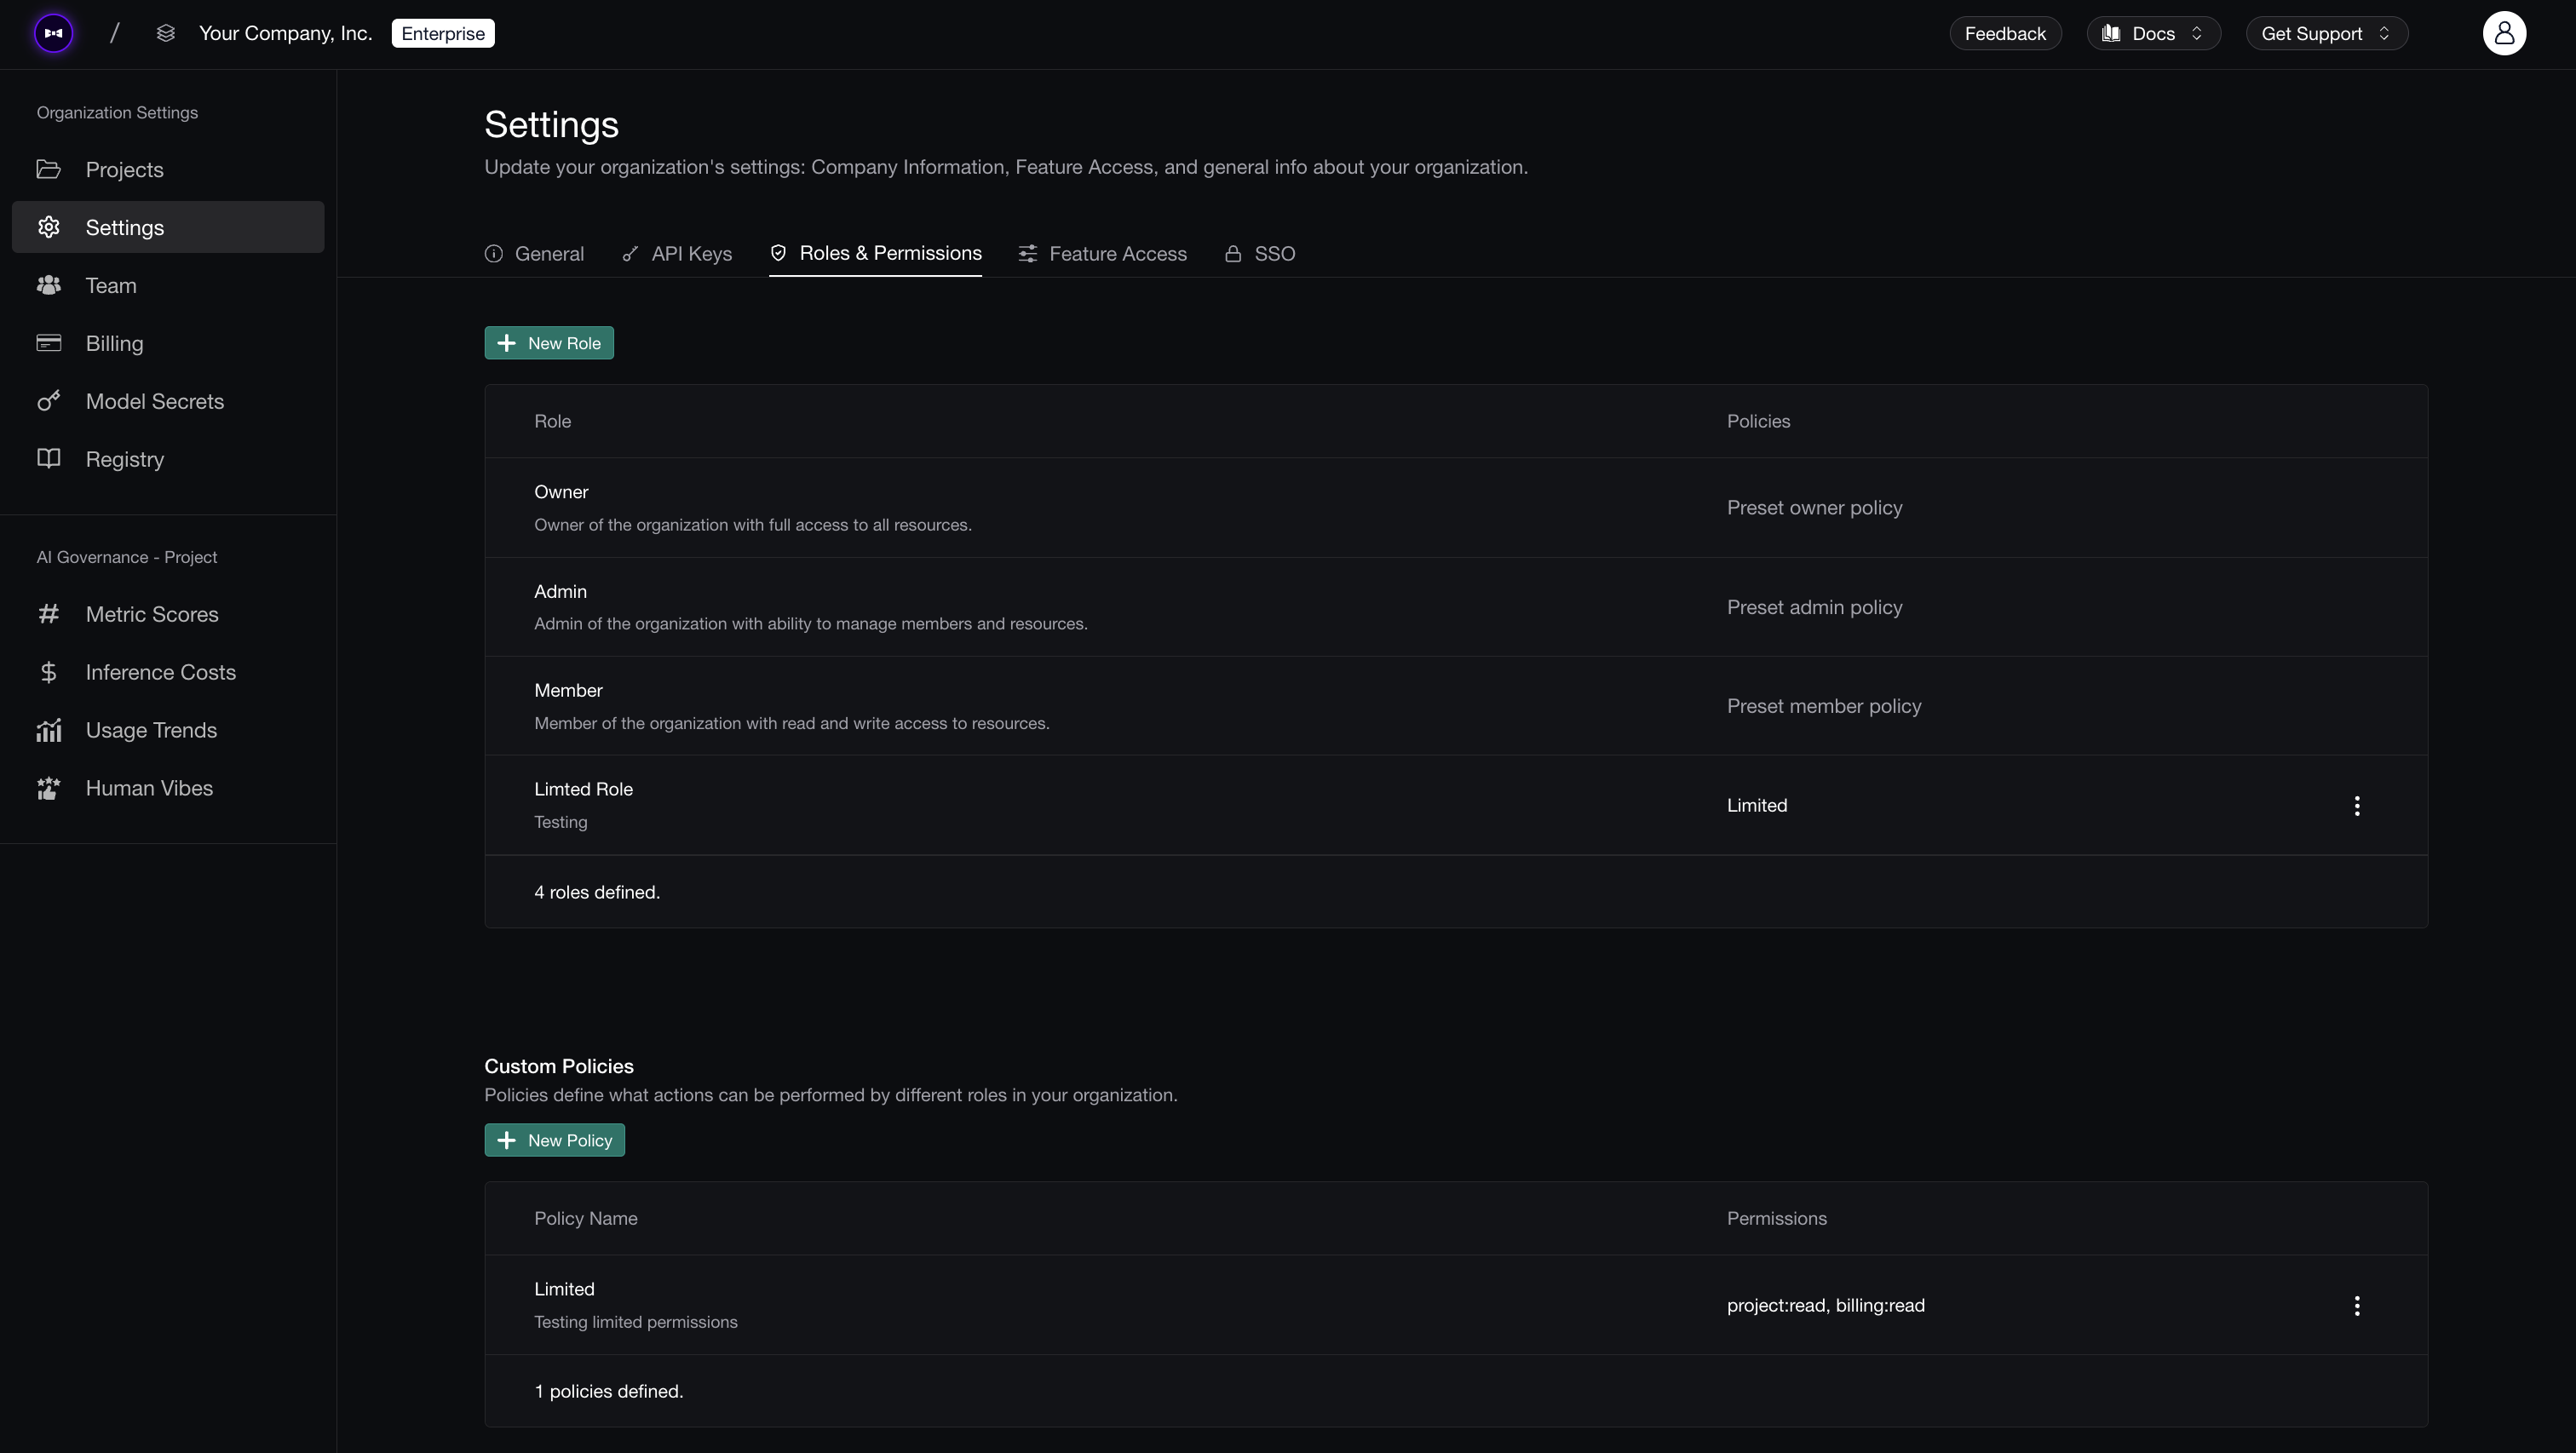Select the Admin role row
Image resolution: width=2576 pixels, height=1453 pixels.
[x=1456, y=607]
